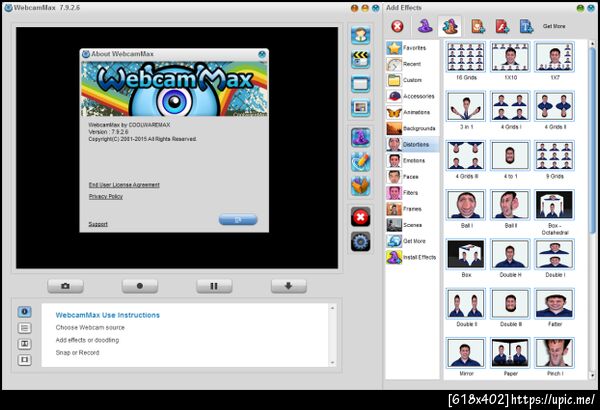Open End User License Agreement link

click(x=124, y=185)
